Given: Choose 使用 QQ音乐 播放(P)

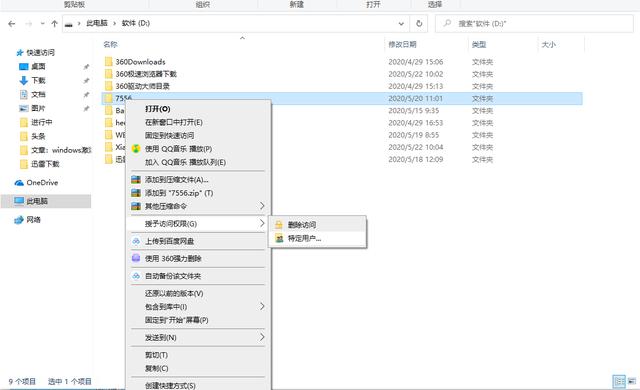Looking at the screenshot, I should point(178,148).
